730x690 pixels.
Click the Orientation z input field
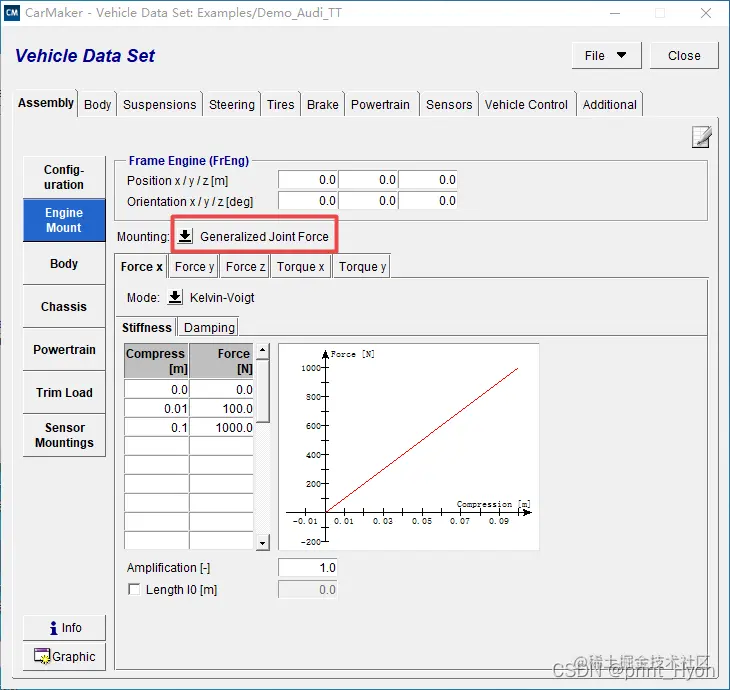click(x=428, y=201)
